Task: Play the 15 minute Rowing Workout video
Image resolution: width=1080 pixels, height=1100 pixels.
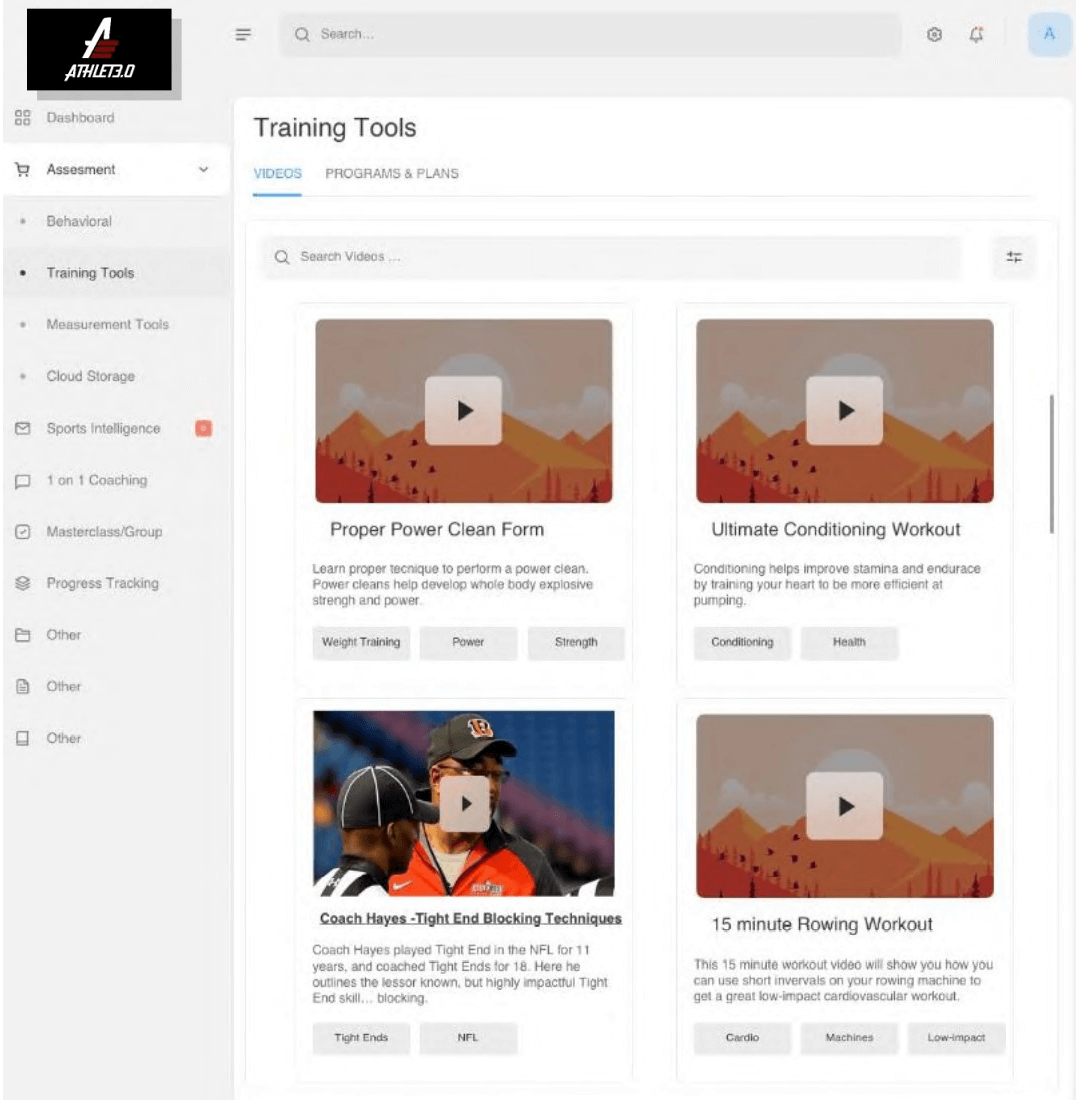Action: pos(845,805)
